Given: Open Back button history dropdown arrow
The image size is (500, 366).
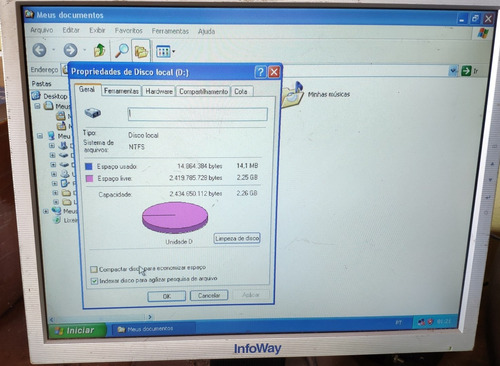Looking at the screenshot, I should pyautogui.click(x=53, y=50).
